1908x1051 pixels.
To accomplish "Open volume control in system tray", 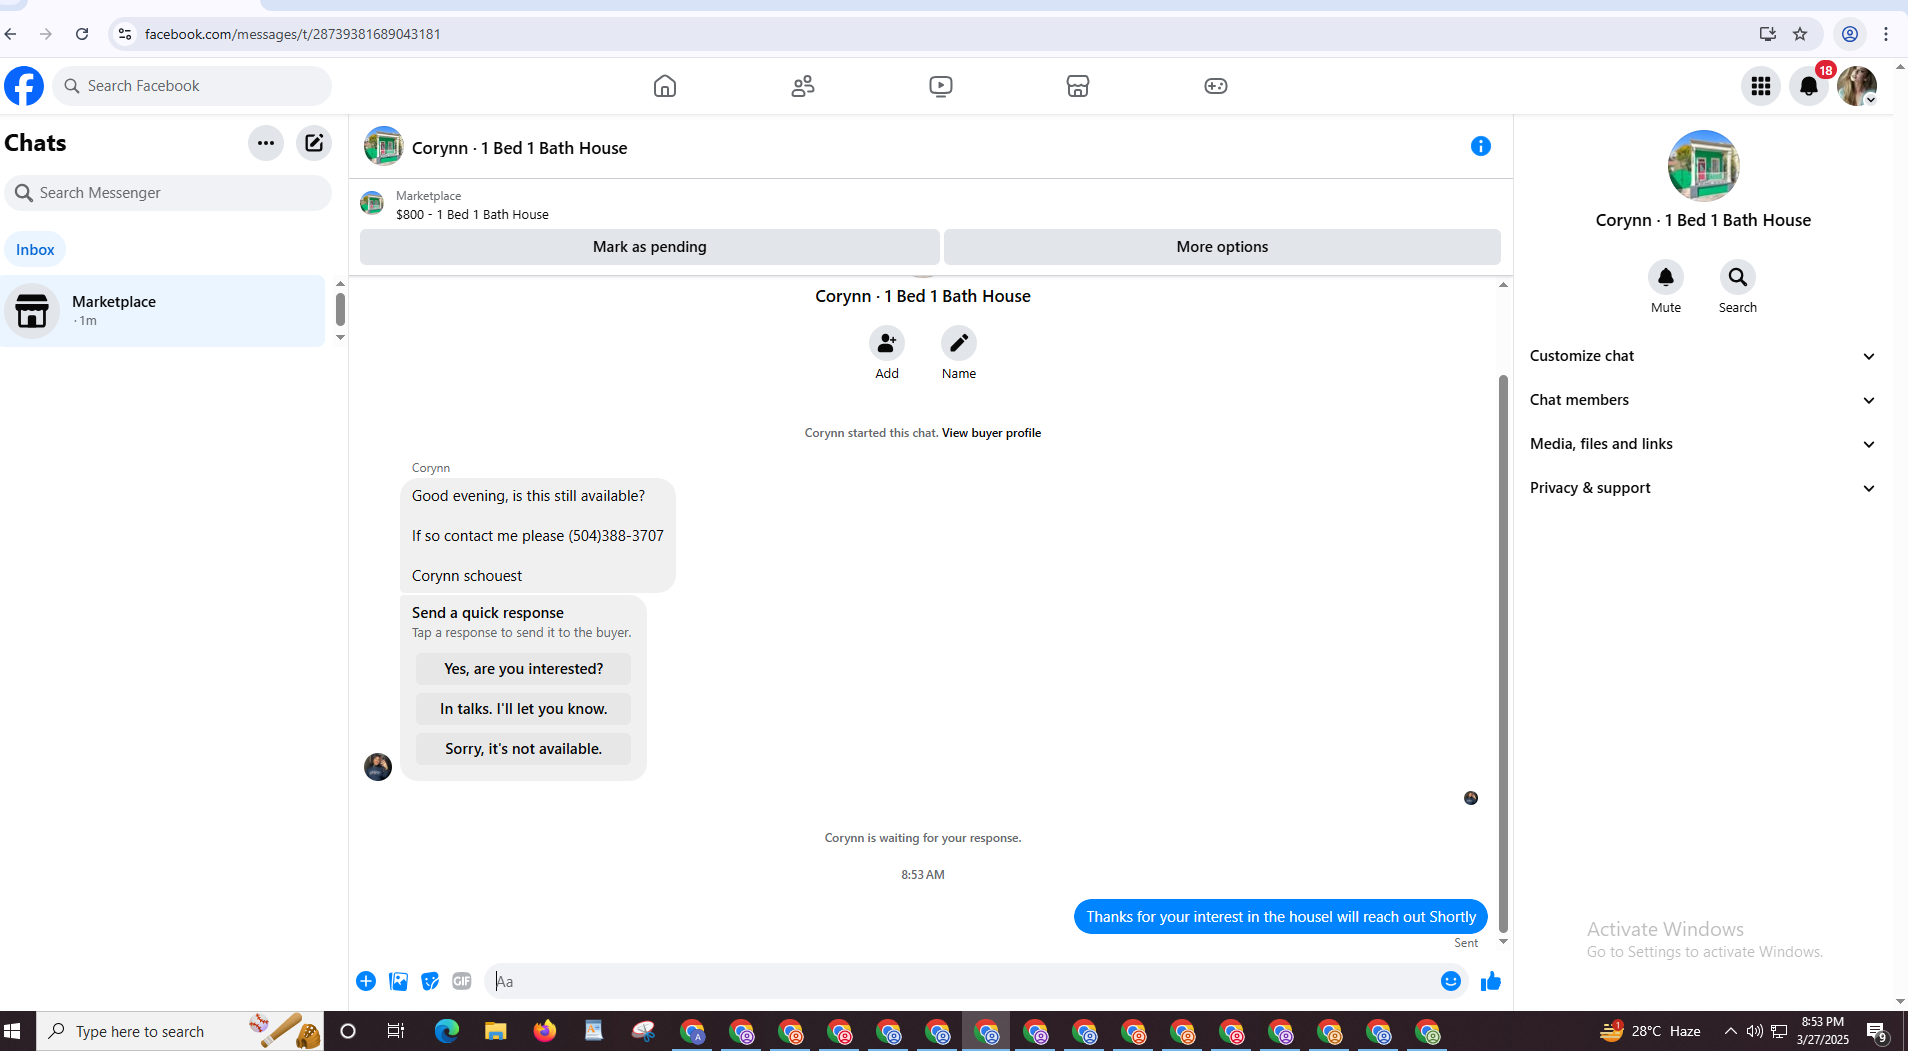I will (1754, 1031).
